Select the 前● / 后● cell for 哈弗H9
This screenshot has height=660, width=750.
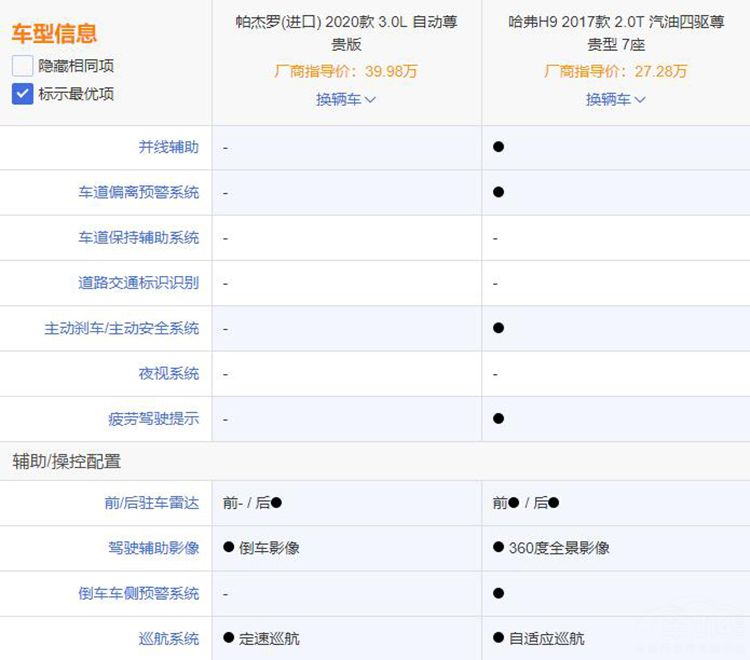(x=526, y=503)
